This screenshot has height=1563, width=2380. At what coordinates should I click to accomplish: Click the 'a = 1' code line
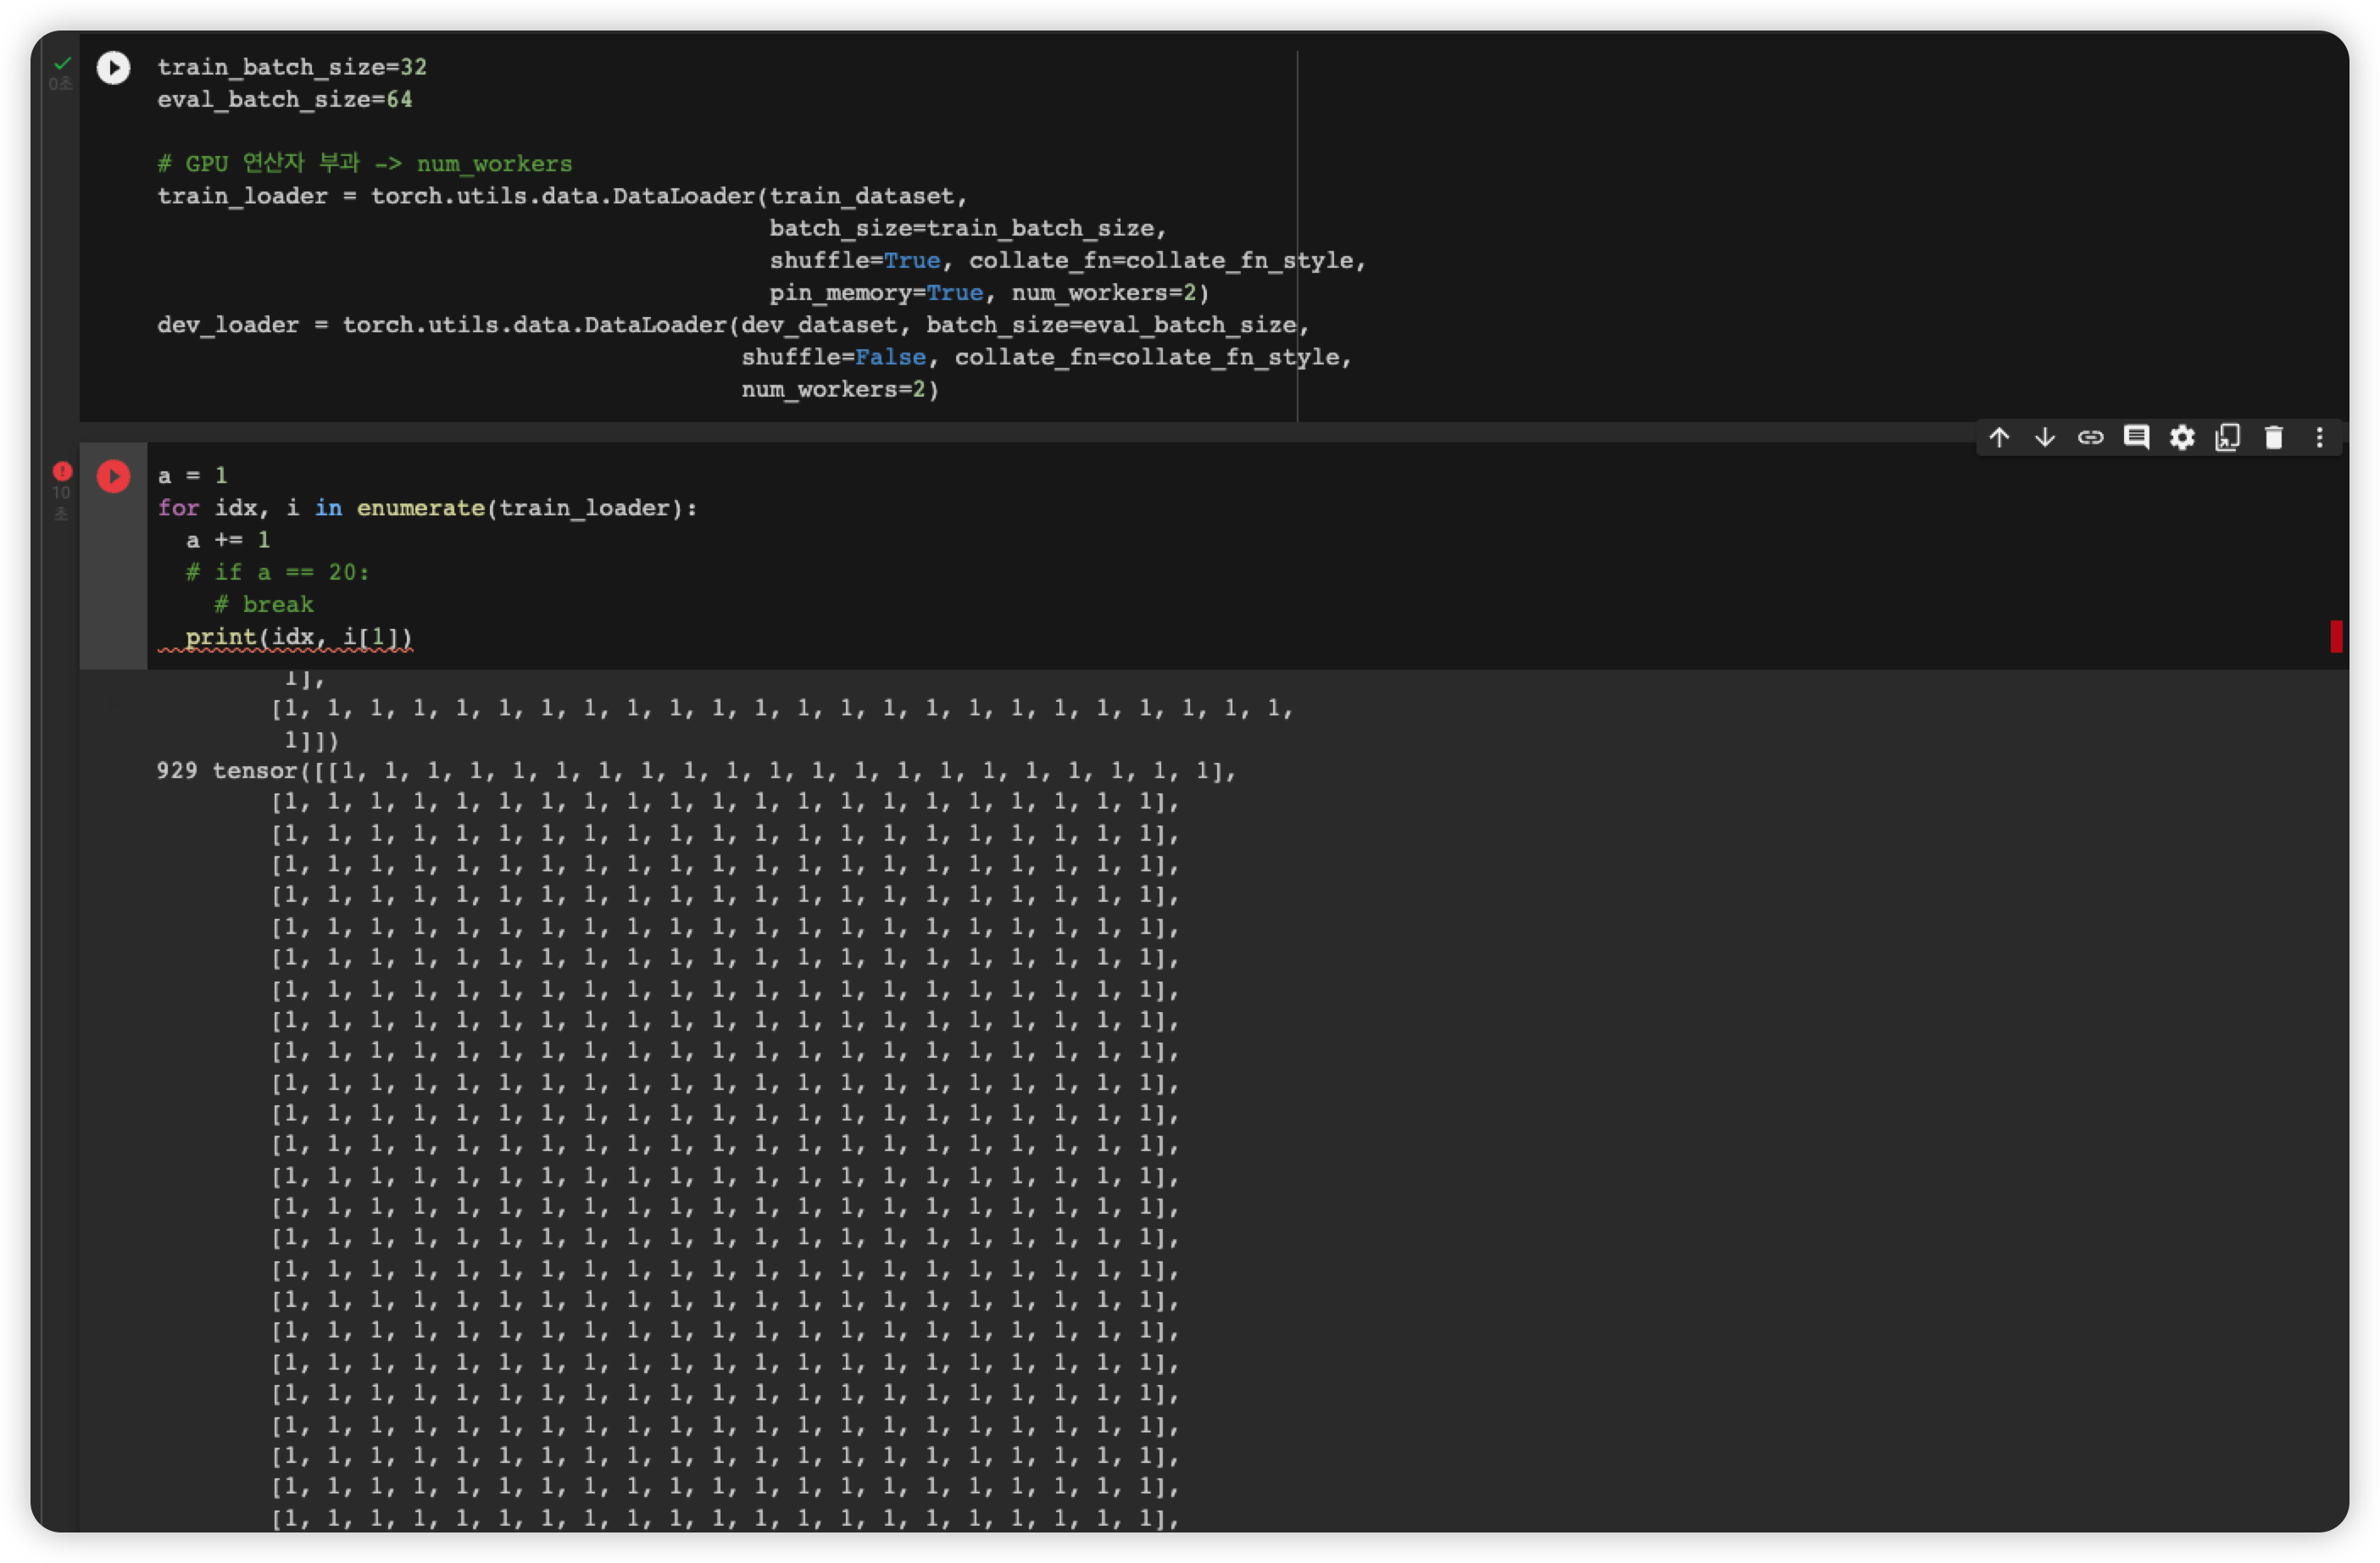click(193, 476)
